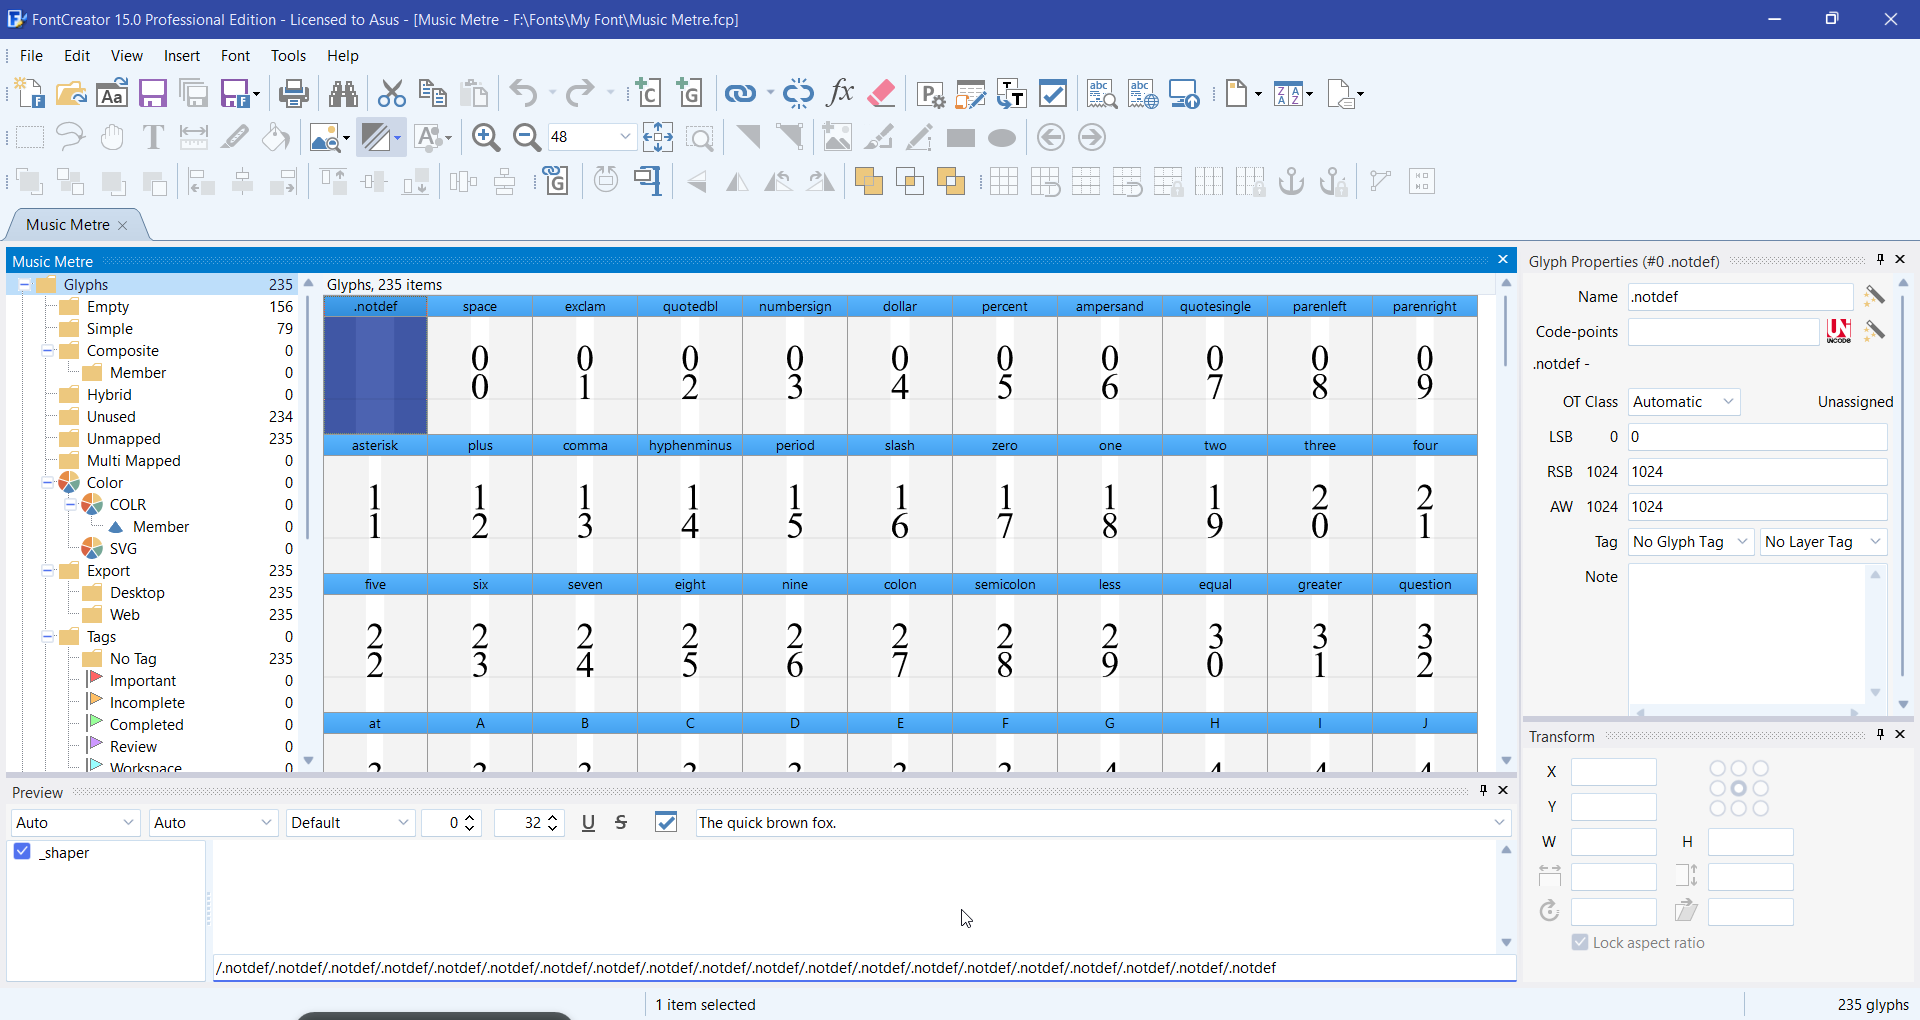Copy the selected glyph
Viewport: 1920px width, 1020px height.
point(433,94)
